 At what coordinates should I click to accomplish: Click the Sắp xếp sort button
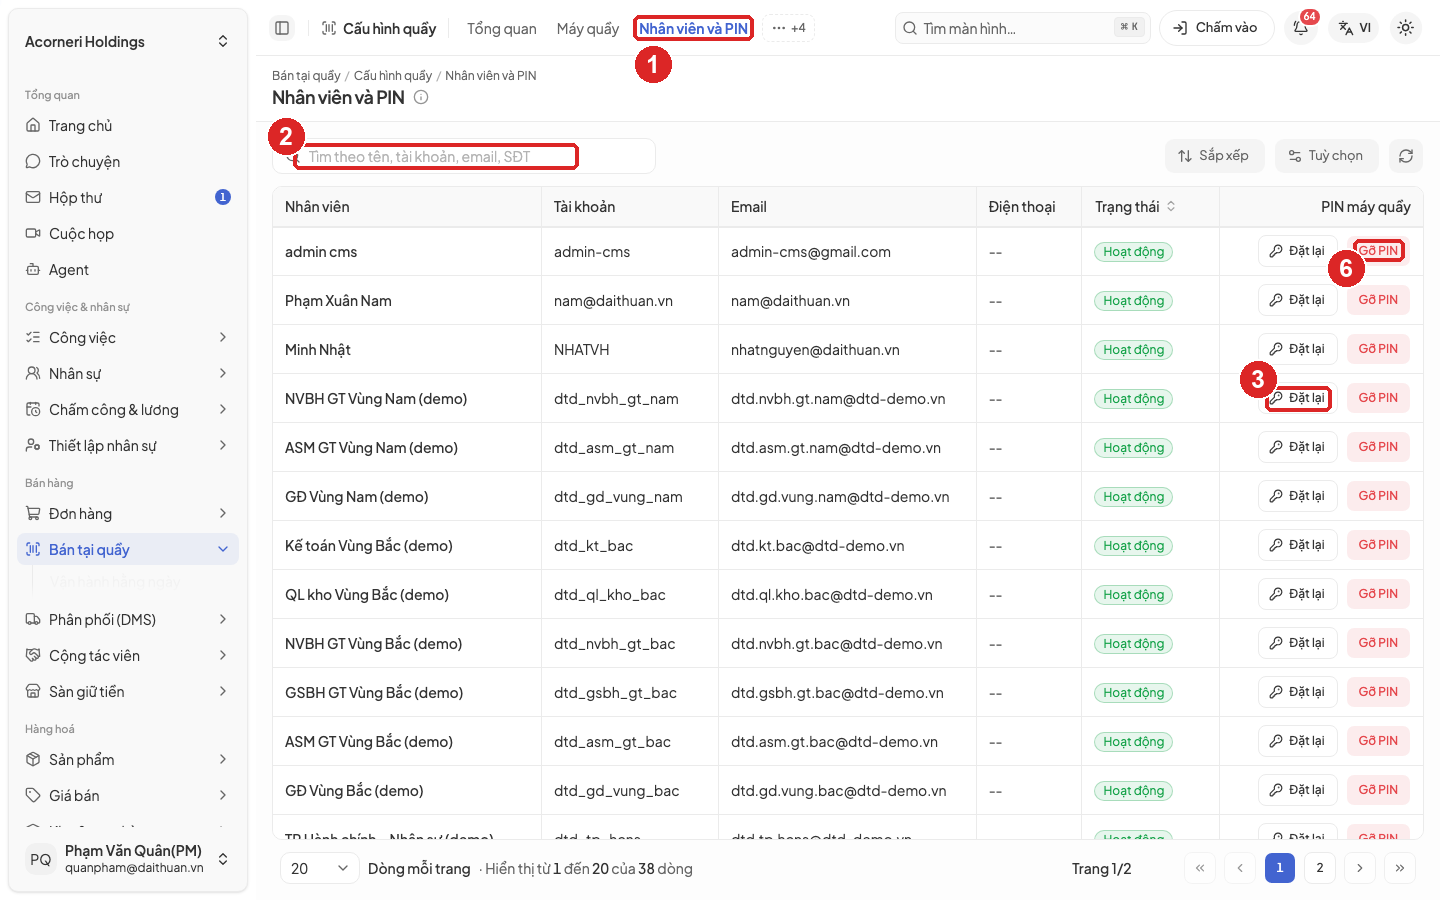pyautogui.click(x=1214, y=156)
